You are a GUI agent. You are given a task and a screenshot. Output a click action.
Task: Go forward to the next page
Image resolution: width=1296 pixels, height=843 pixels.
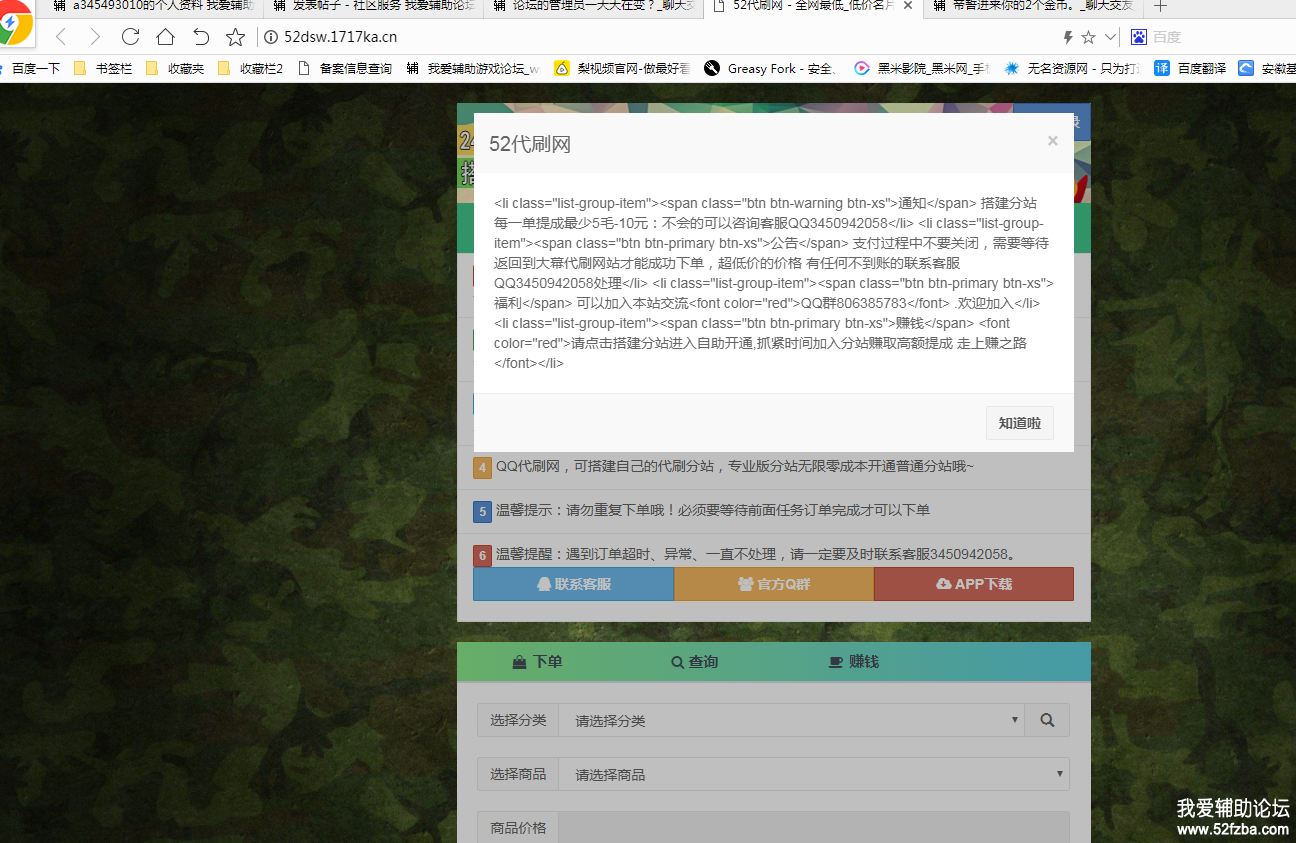(95, 38)
